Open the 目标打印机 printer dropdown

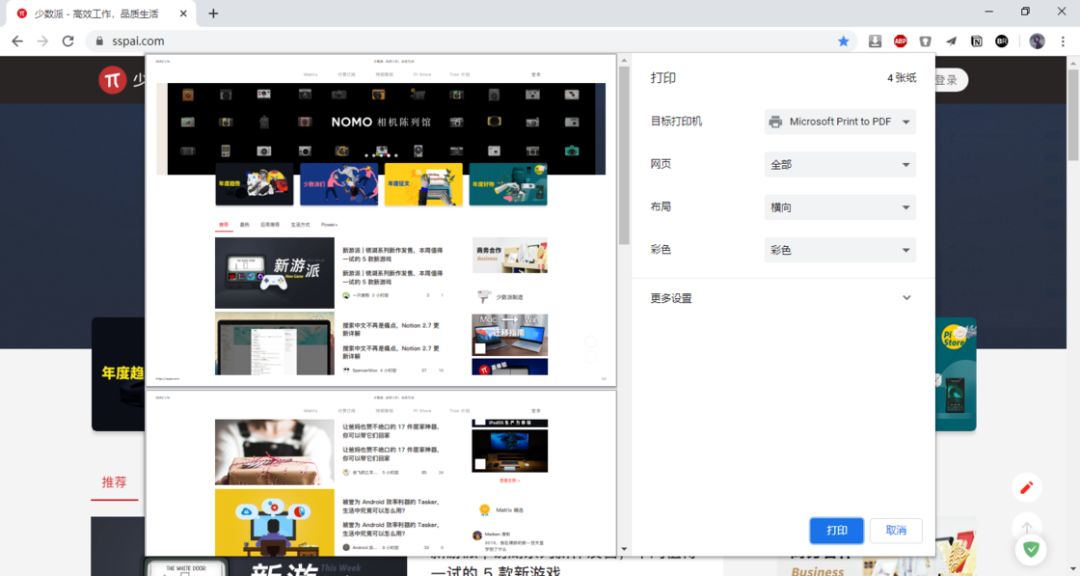click(x=840, y=122)
